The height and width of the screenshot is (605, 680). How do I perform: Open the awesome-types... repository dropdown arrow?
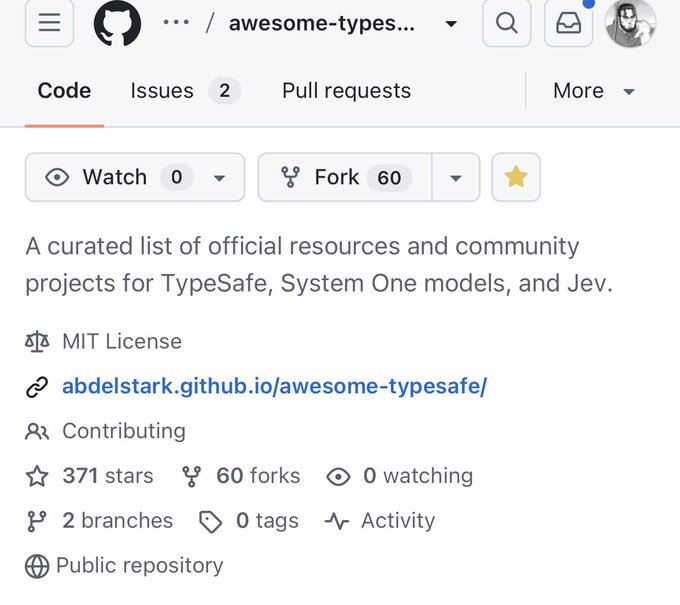tap(451, 23)
